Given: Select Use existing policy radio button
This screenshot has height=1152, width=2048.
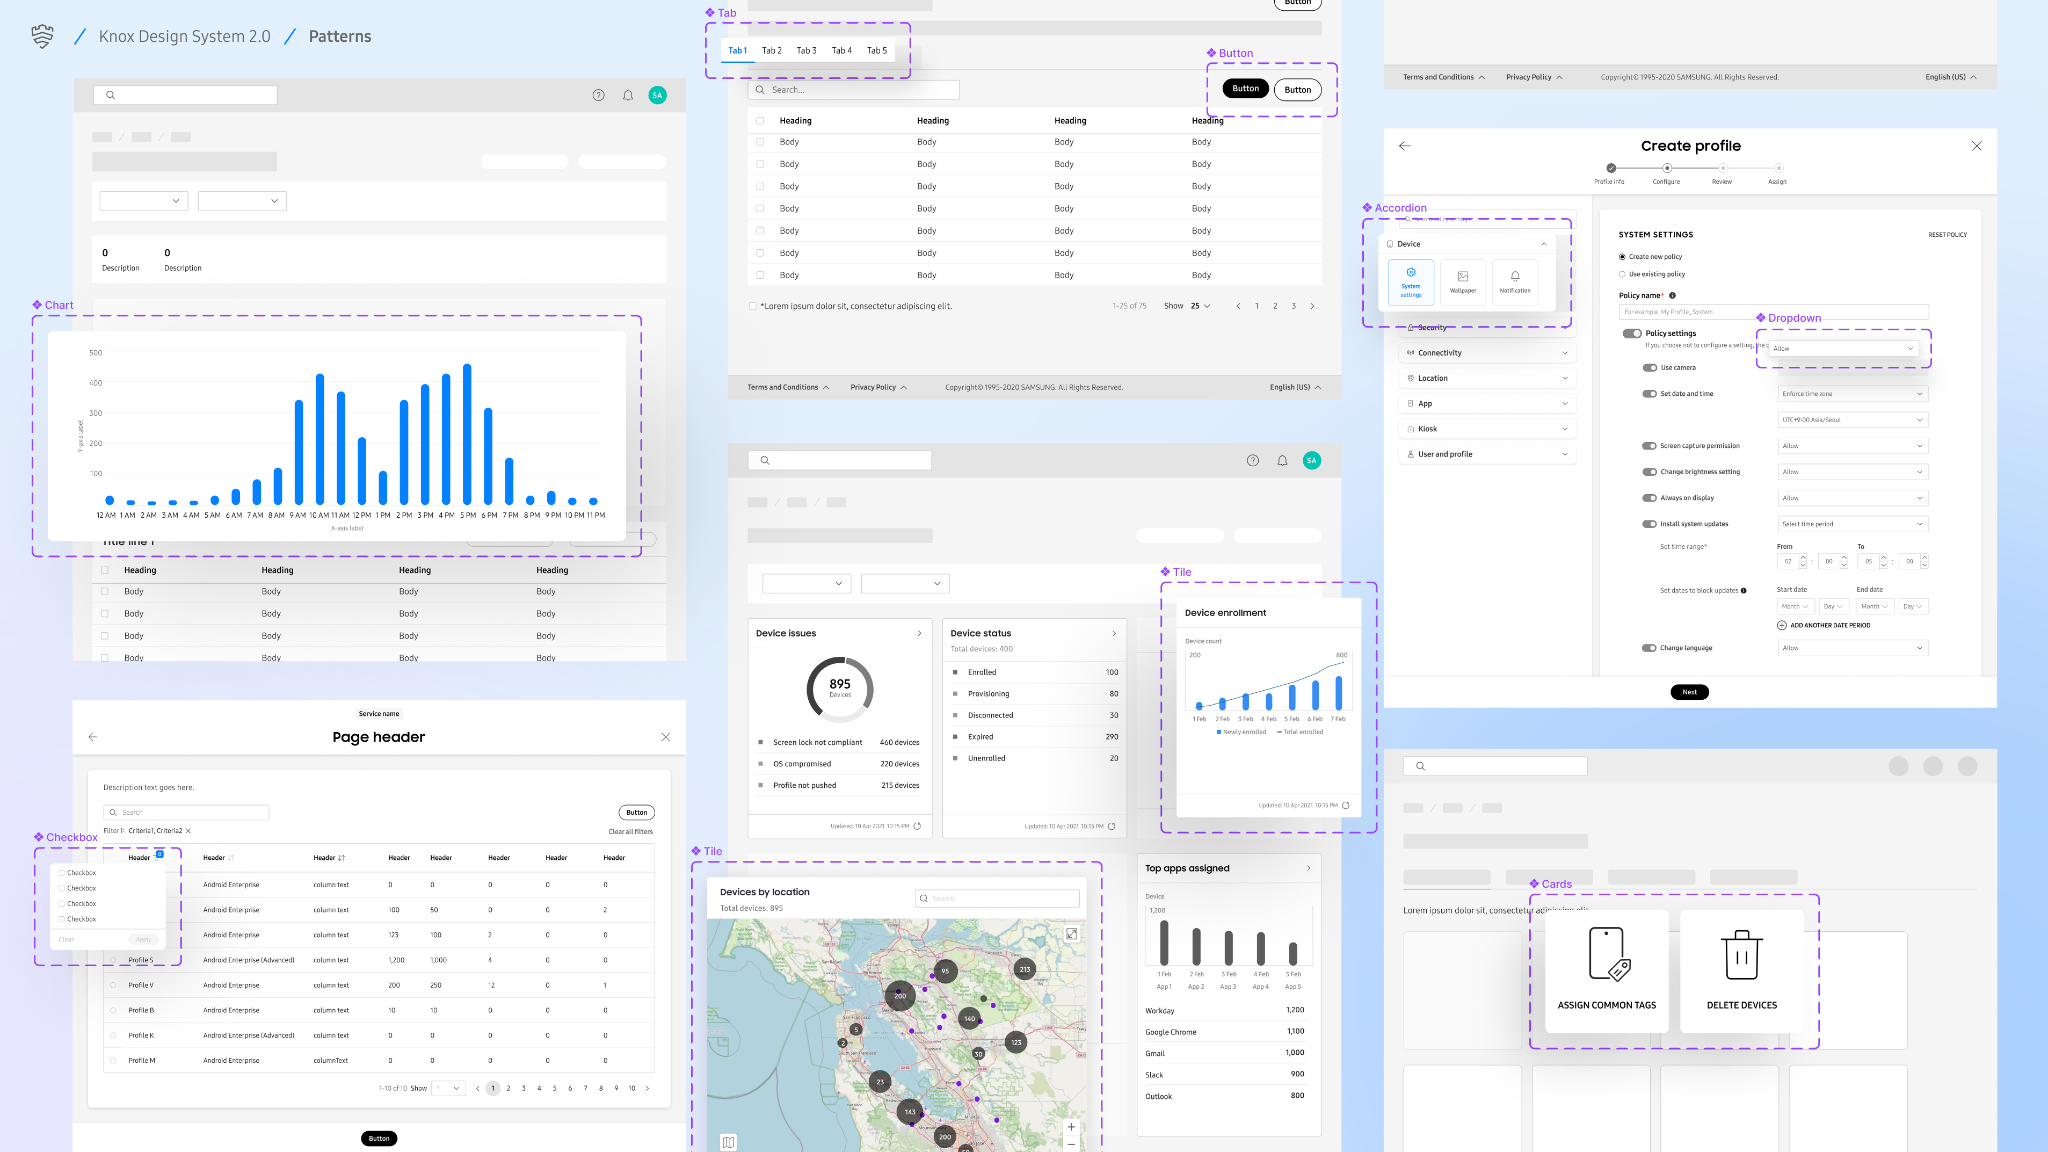Looking at the screenshot, I should pyautogui.click(x=1622, y=274).
